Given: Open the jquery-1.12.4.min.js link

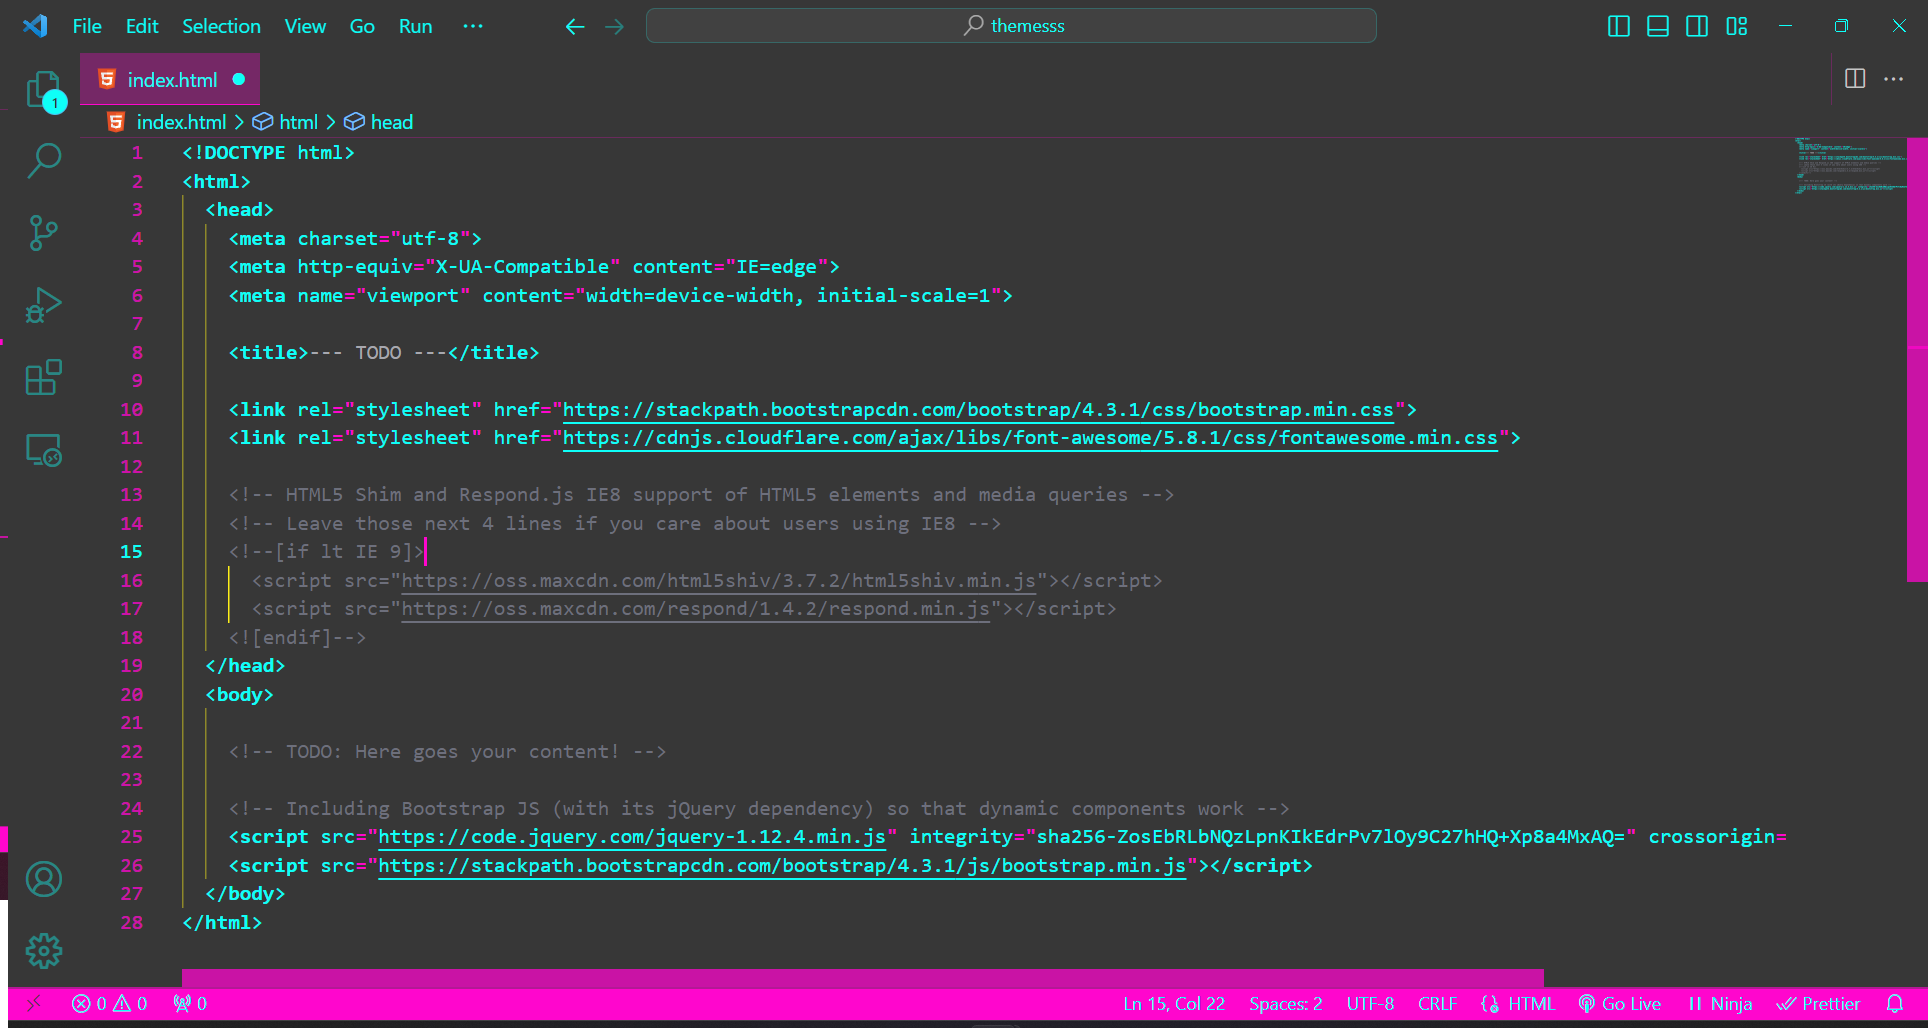Looking at the screenshot, I should tap(632, 837).
